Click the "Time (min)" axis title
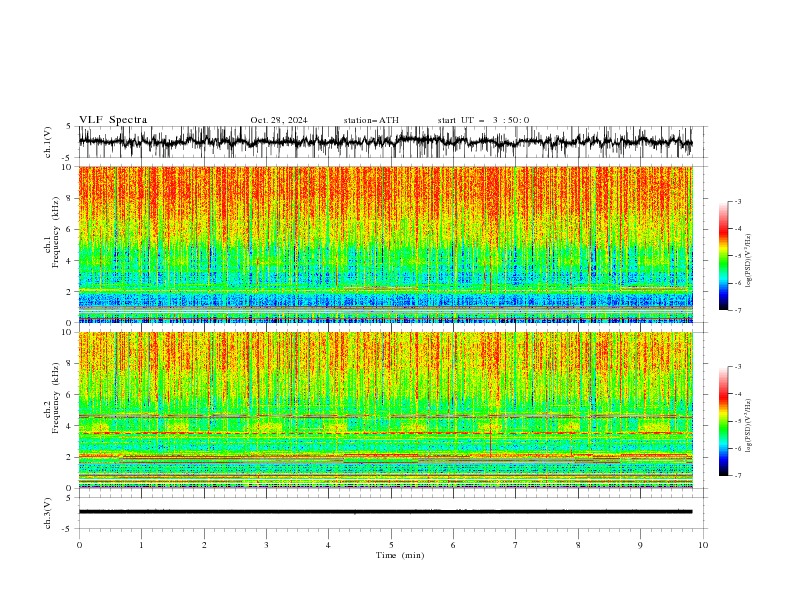This screenshot has height=612, width=792. click(x=400, y=555)
